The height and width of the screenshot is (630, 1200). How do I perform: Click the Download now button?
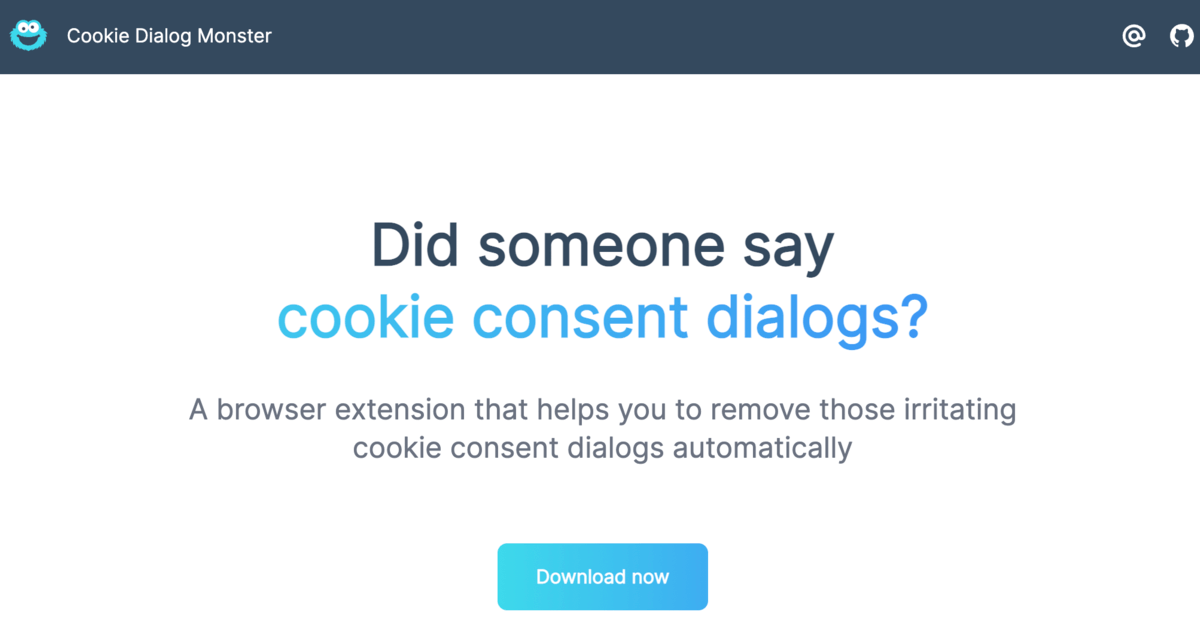point(602,577)
